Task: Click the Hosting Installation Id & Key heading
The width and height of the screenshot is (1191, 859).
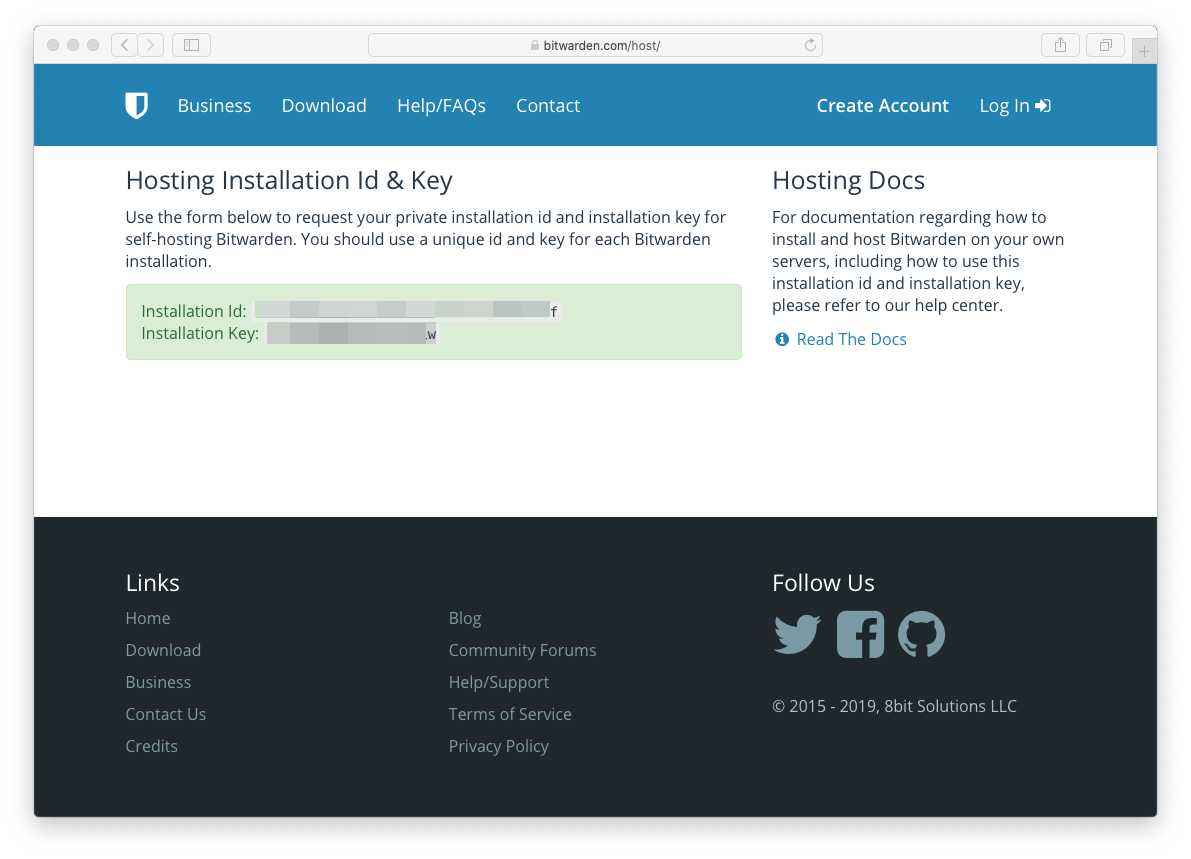Action: pyautogui.click(x=289, y=180)
